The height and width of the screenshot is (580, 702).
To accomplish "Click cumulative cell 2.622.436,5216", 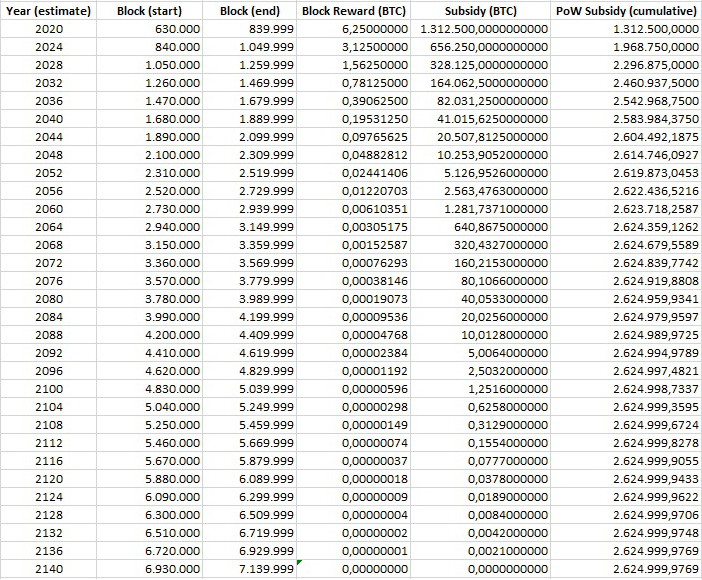I will (x=626, y=191).
